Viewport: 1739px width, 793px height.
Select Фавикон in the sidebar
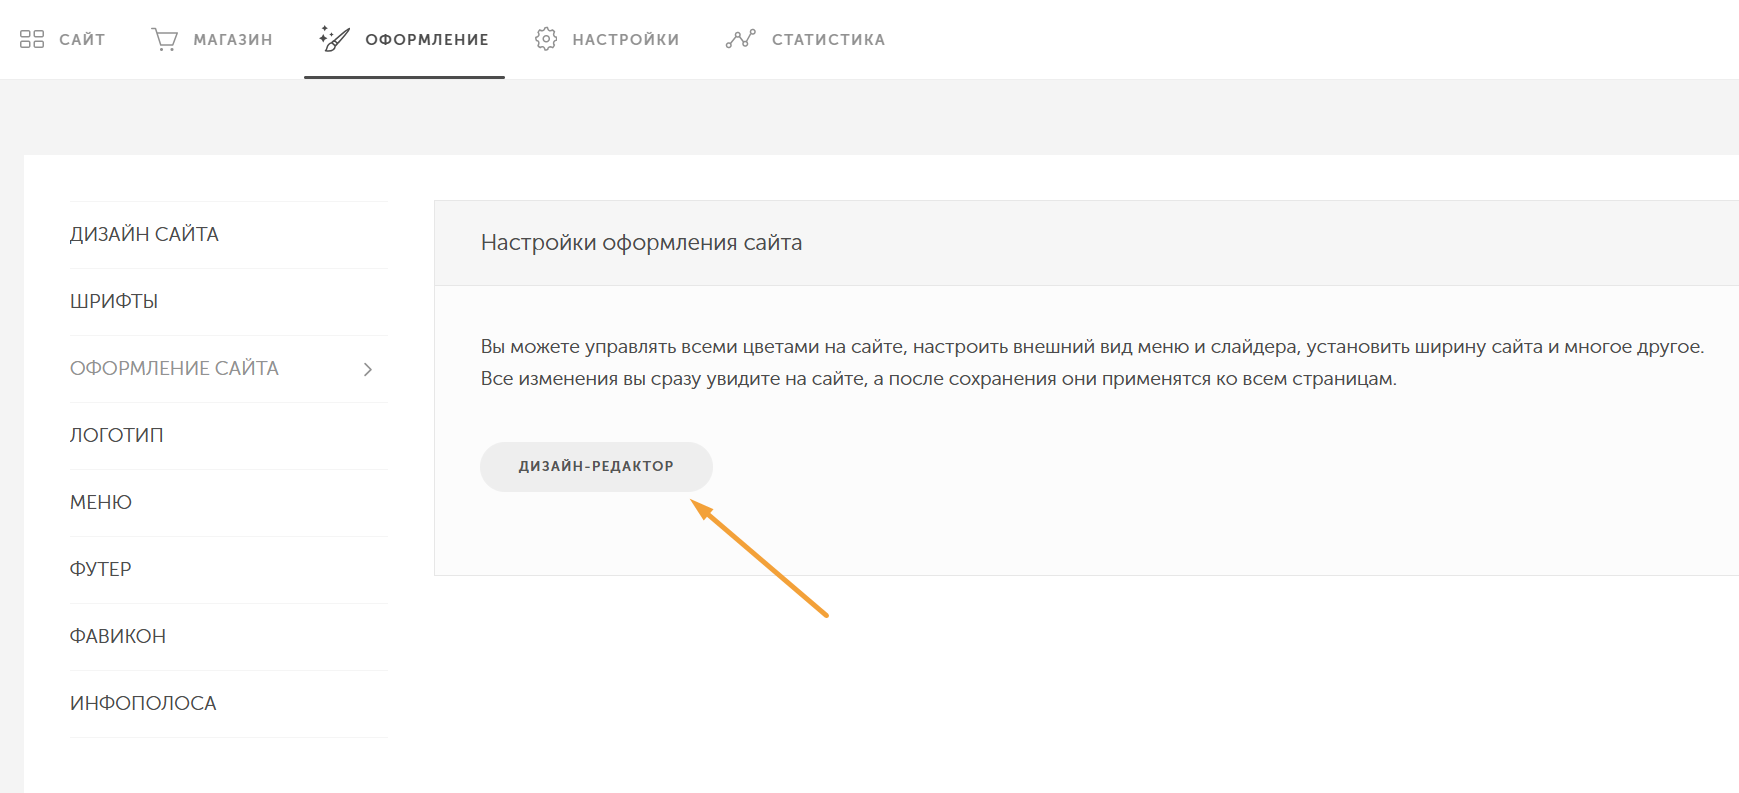coord(118,636)
